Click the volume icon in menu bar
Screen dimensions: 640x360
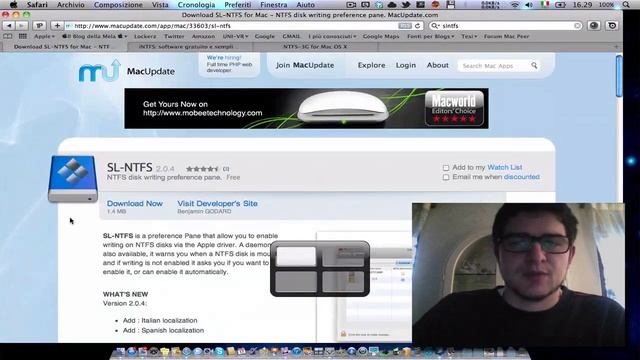529,5
